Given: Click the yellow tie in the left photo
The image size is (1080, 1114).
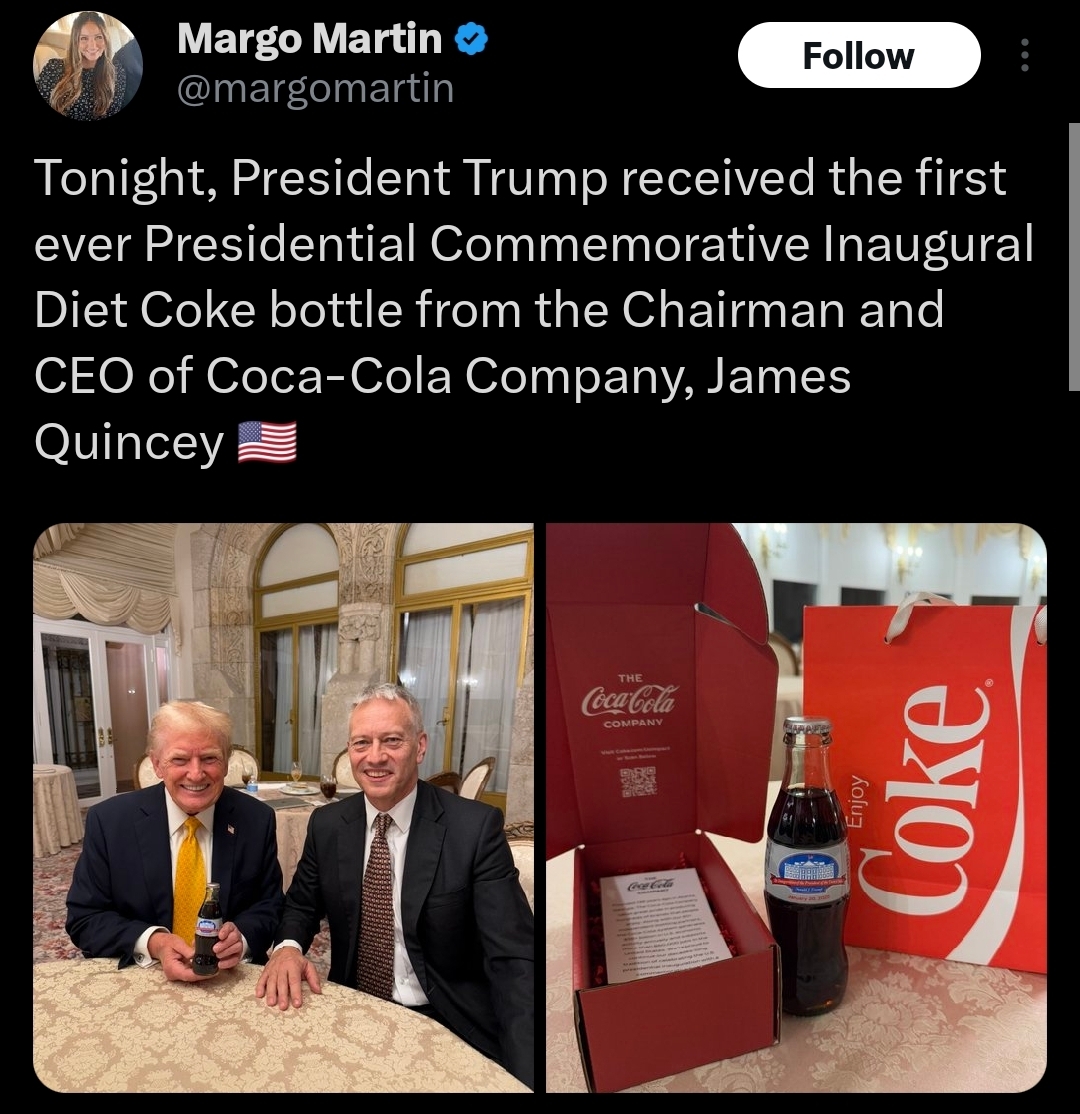Looking at the screenshot, I should click(x=189, y=879).
